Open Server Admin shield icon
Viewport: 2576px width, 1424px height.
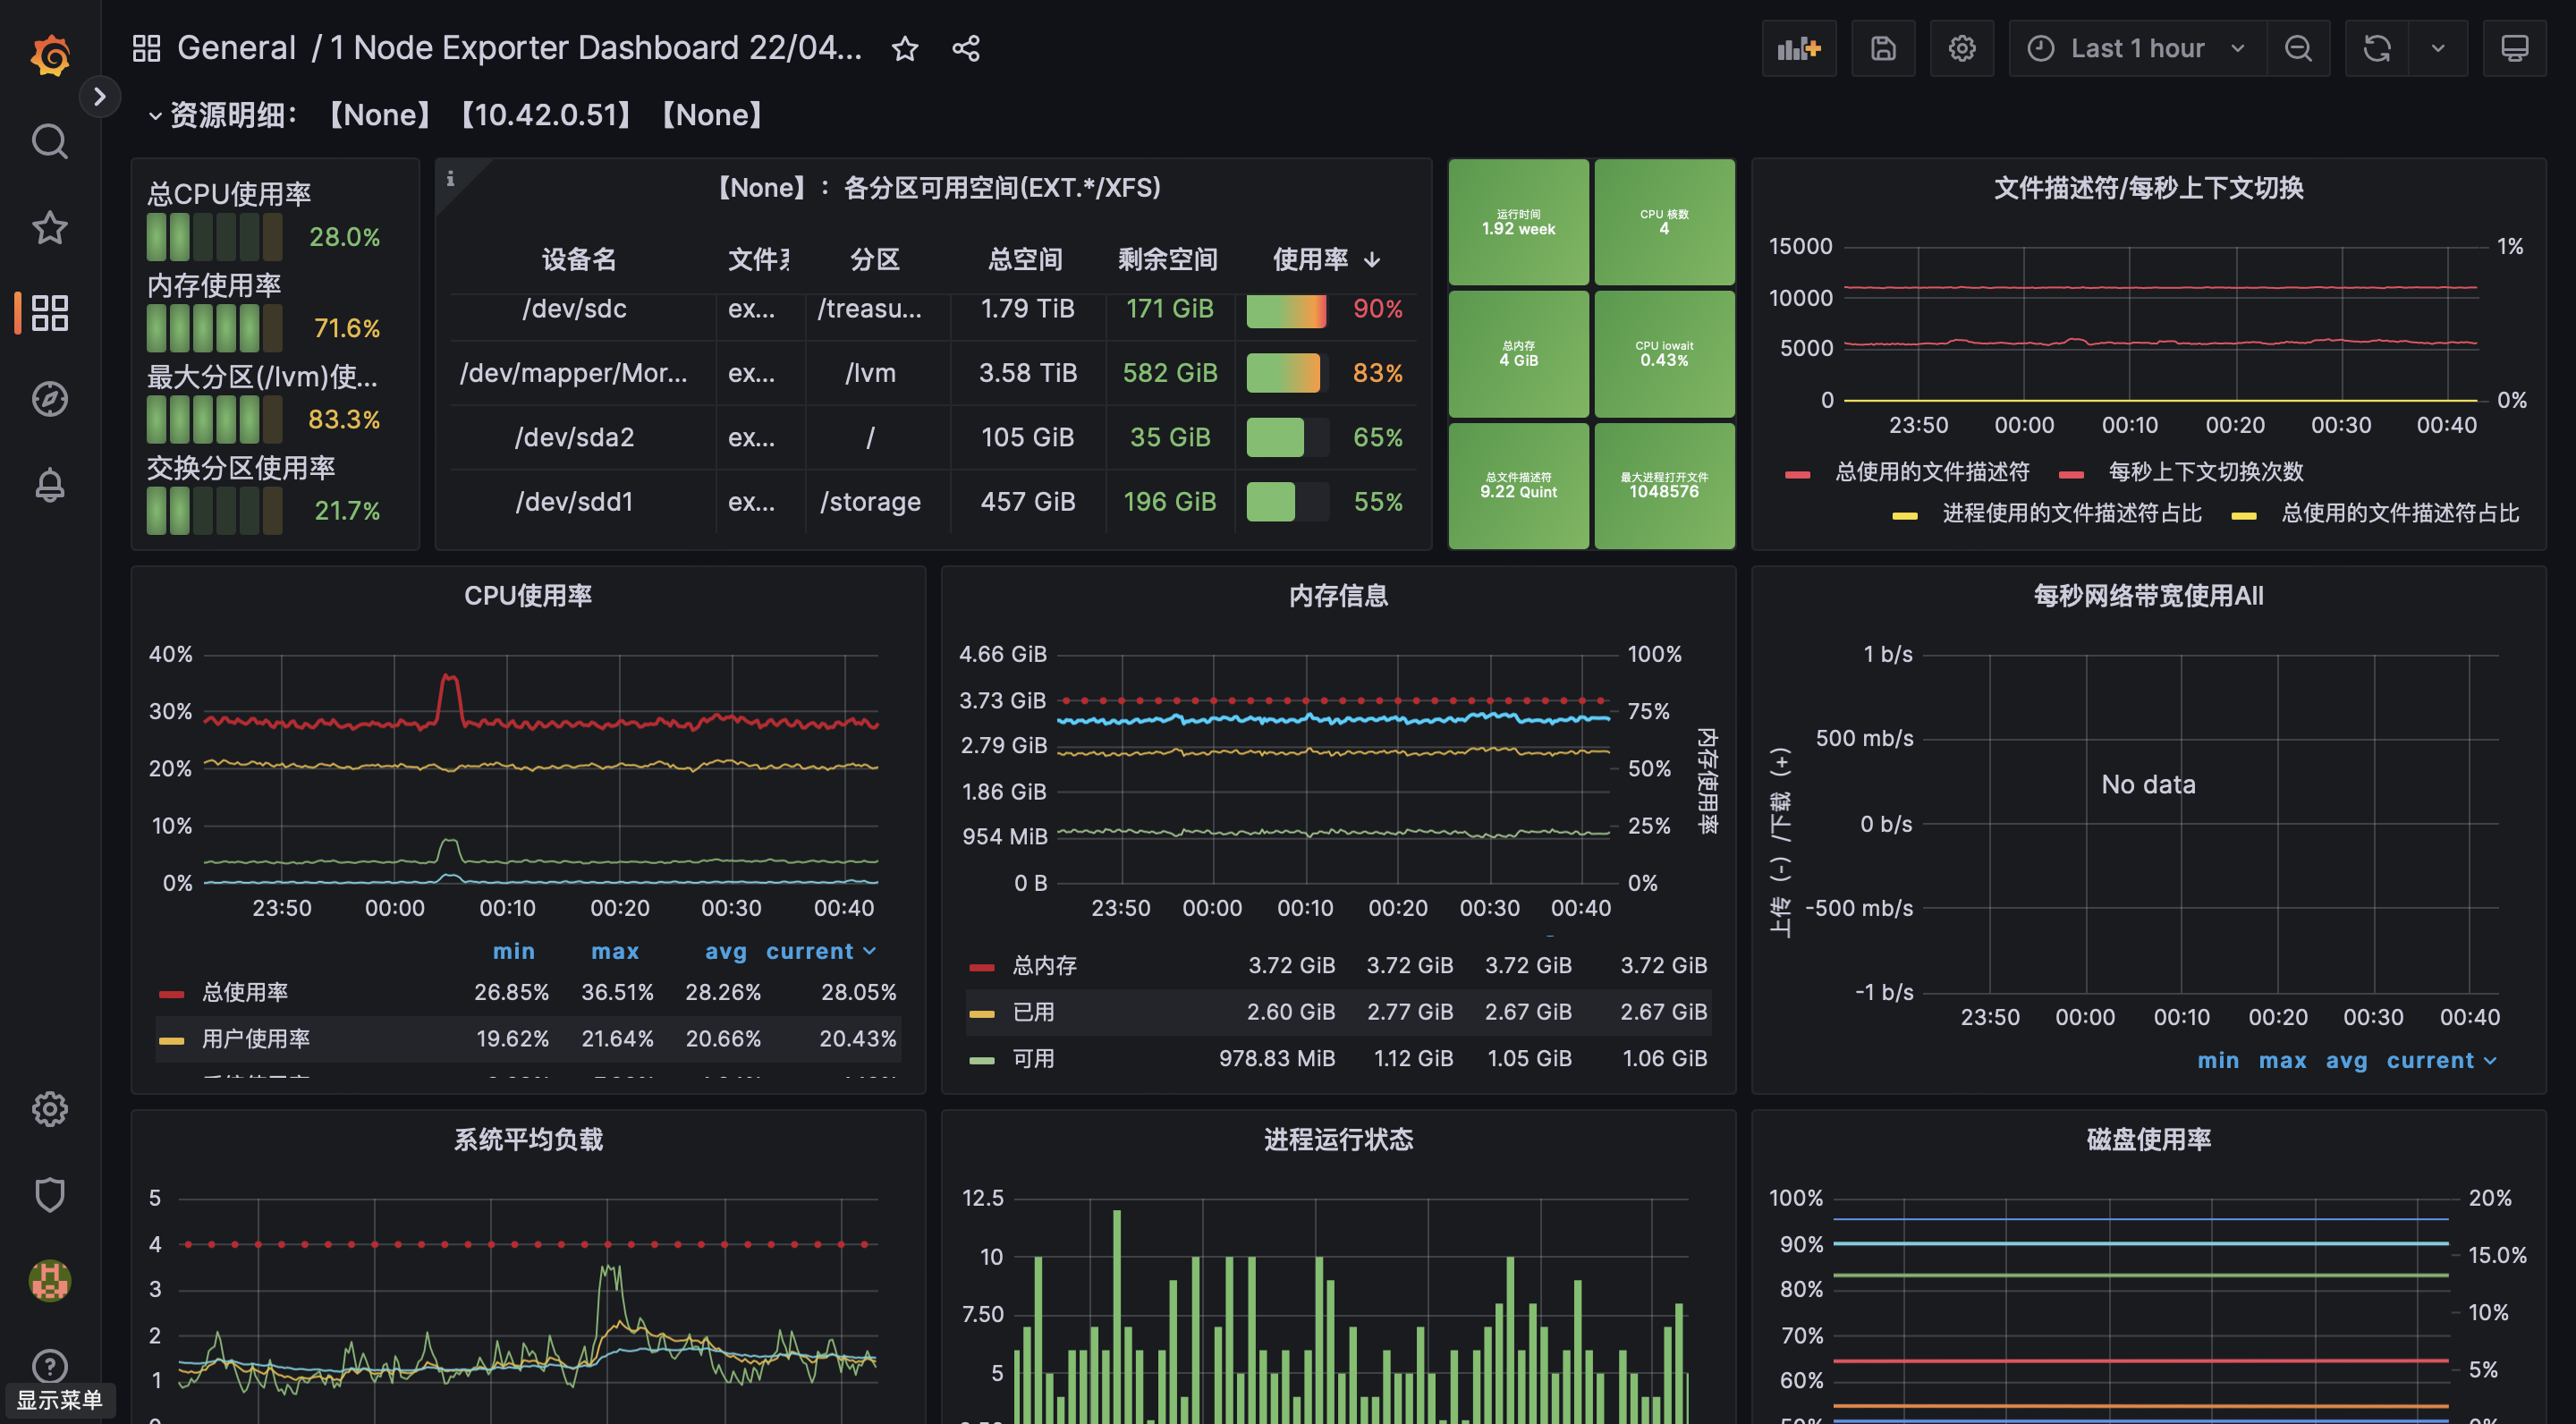pyautogui.click(x=50, y=1194)
